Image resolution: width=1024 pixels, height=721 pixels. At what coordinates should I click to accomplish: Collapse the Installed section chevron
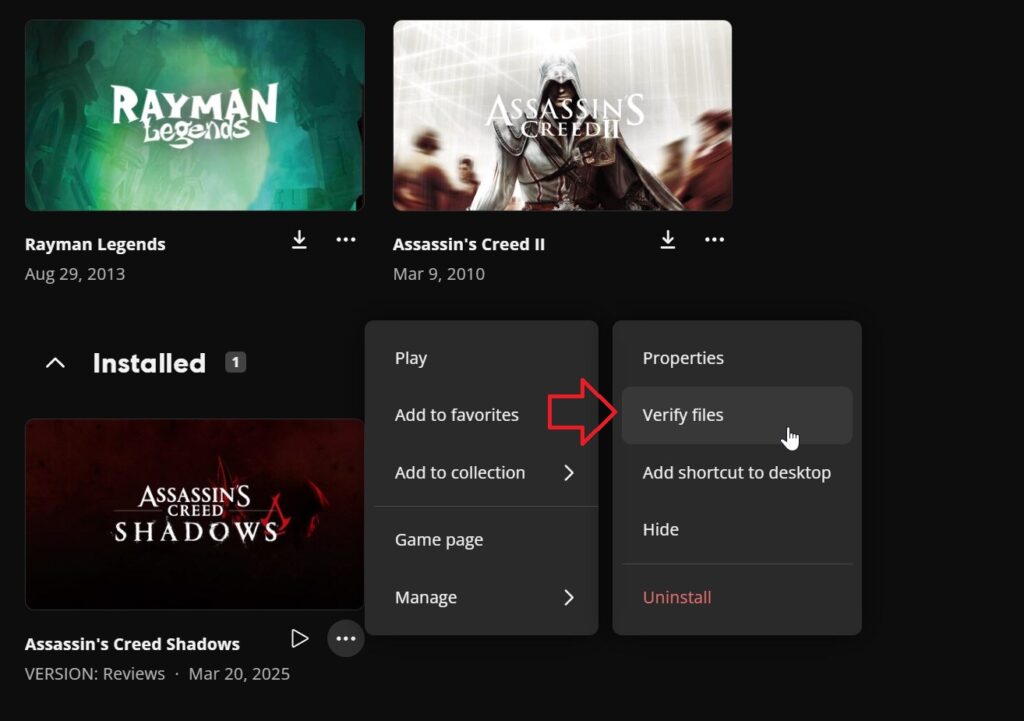click(56, 363)
